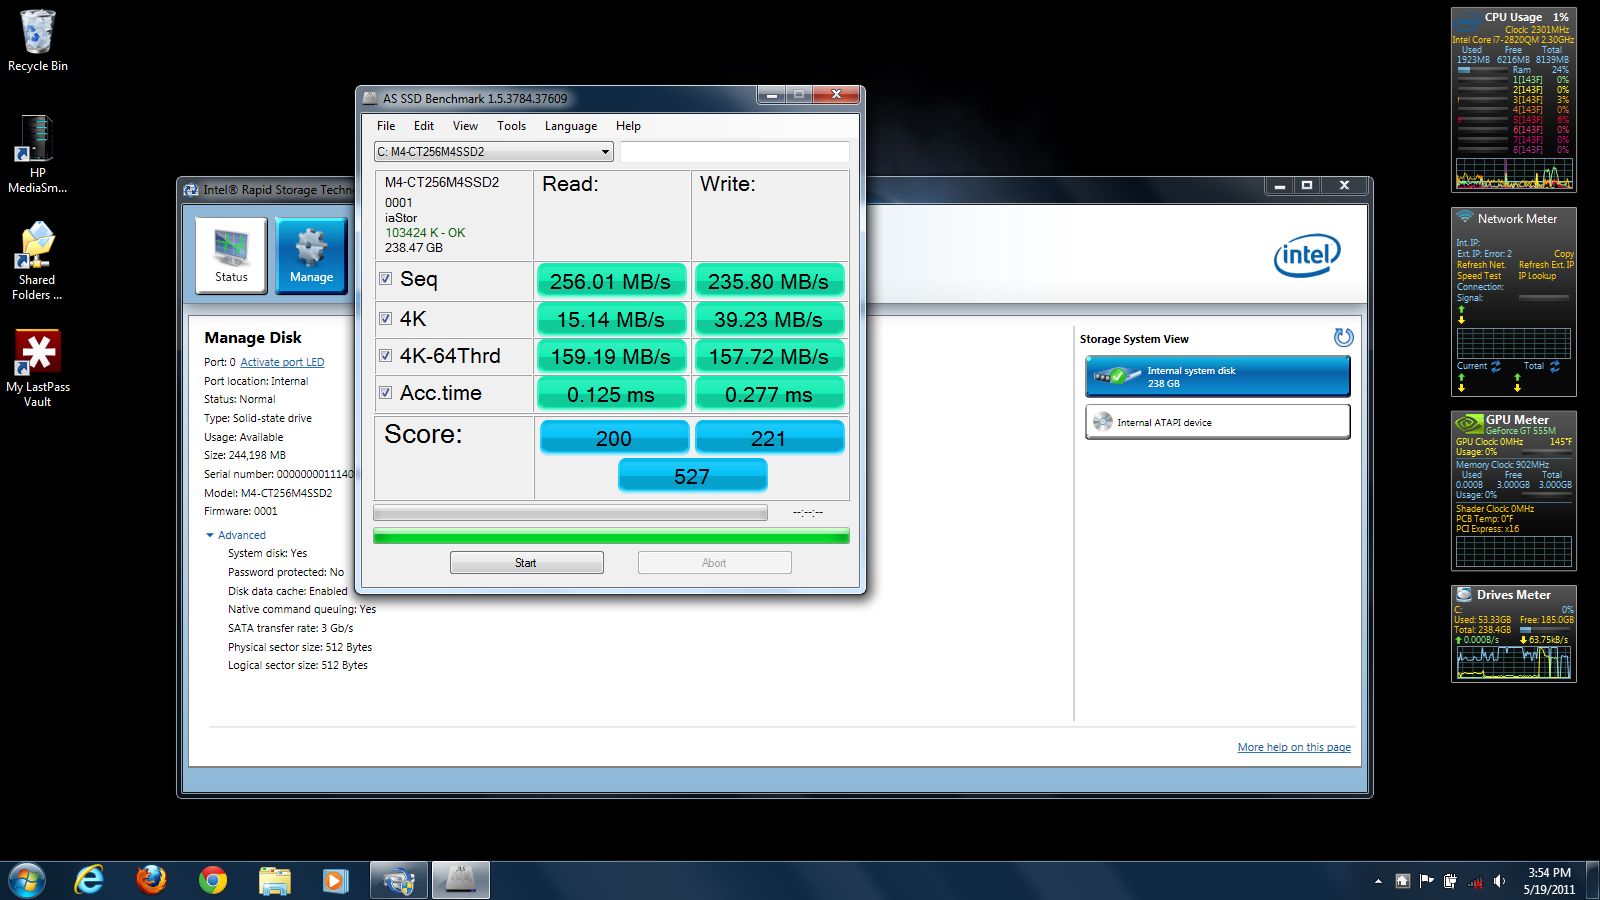Open the Language menu in AS SSD

(x=571, y=126)
